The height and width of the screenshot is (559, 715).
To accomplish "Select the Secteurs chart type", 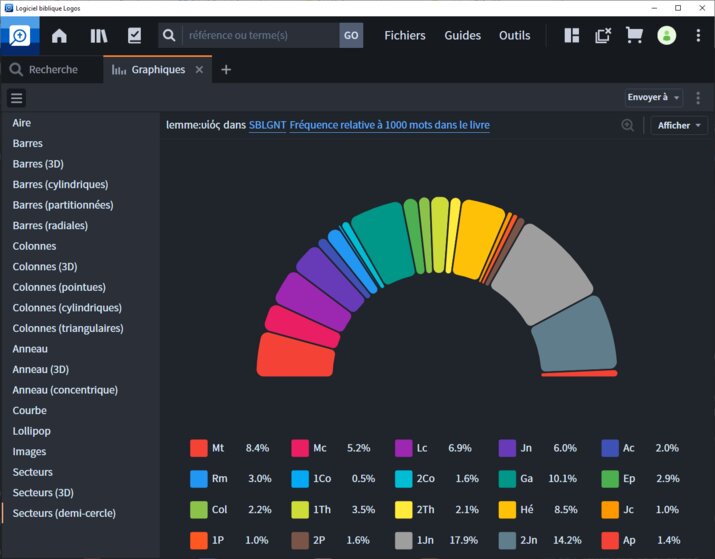I will pos(33,472).
